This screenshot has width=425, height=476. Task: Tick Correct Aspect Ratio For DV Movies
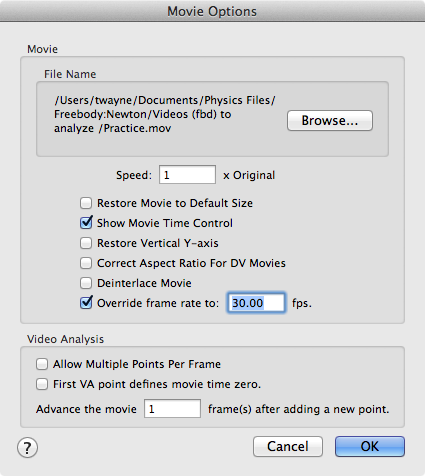(86, 263)
